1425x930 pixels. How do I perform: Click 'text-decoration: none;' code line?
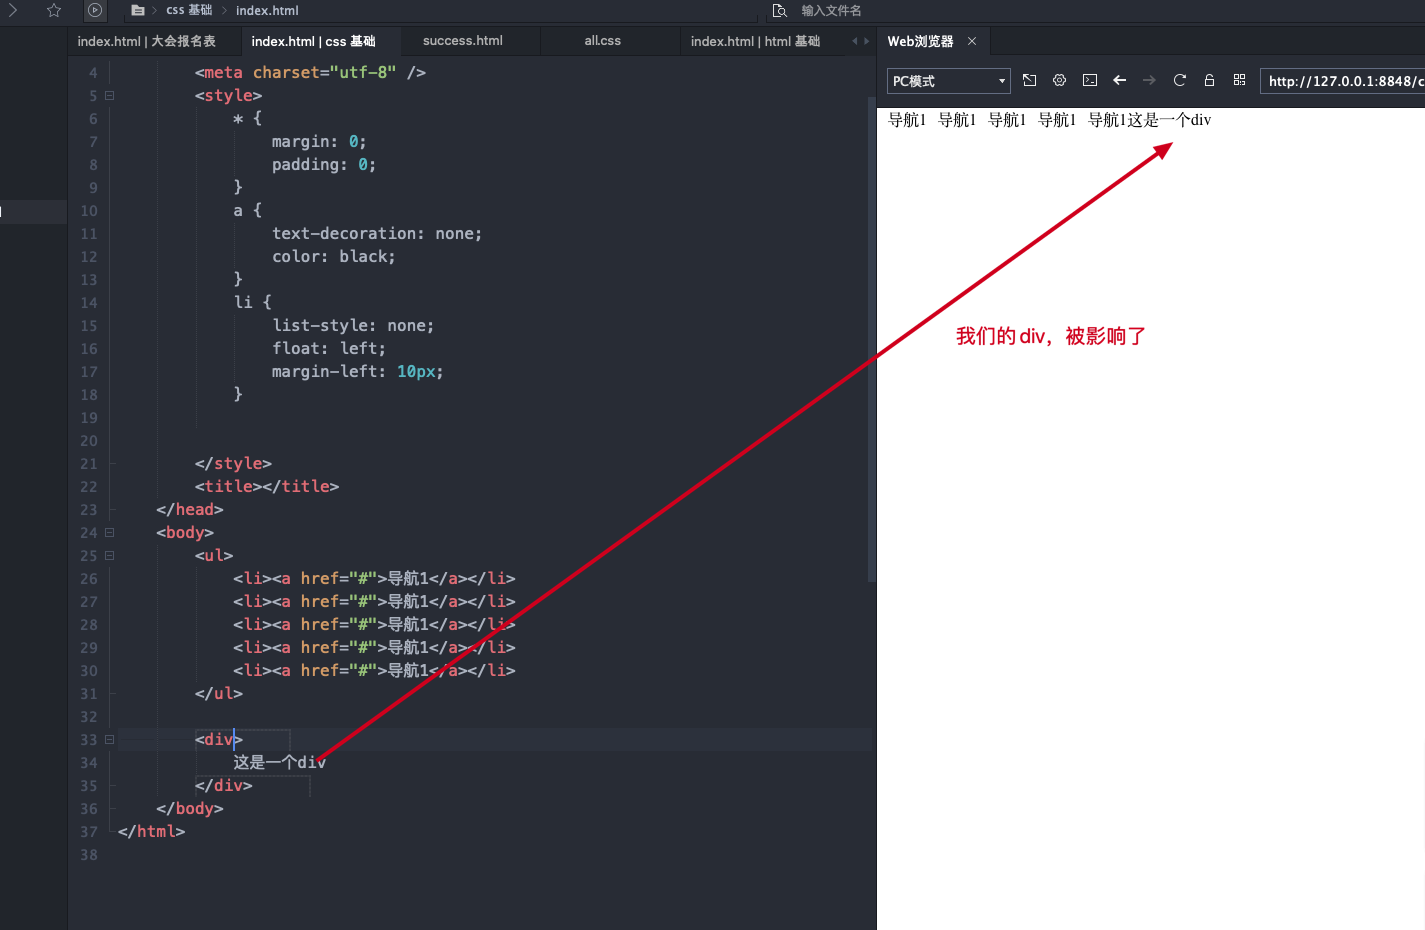click(x=377, y=234)
